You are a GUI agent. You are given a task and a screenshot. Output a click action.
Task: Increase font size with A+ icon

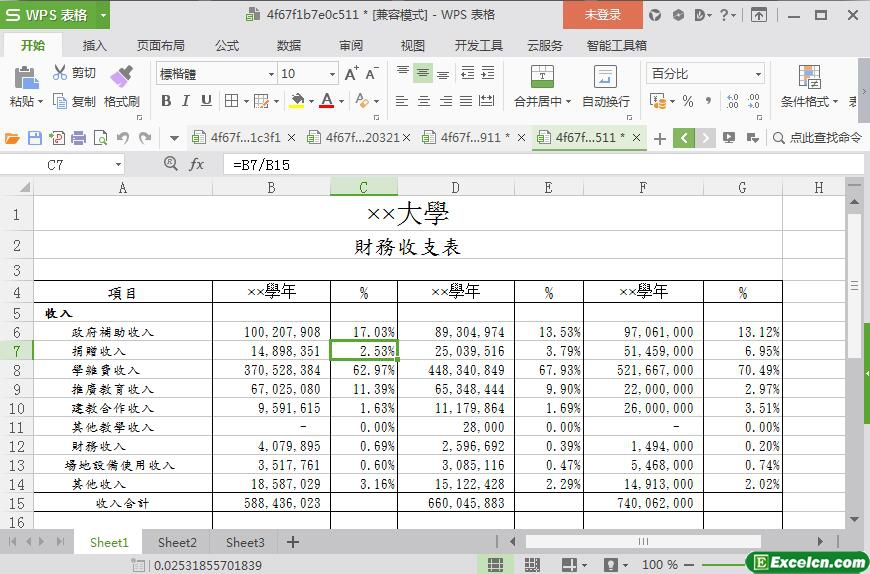(351, 73)
